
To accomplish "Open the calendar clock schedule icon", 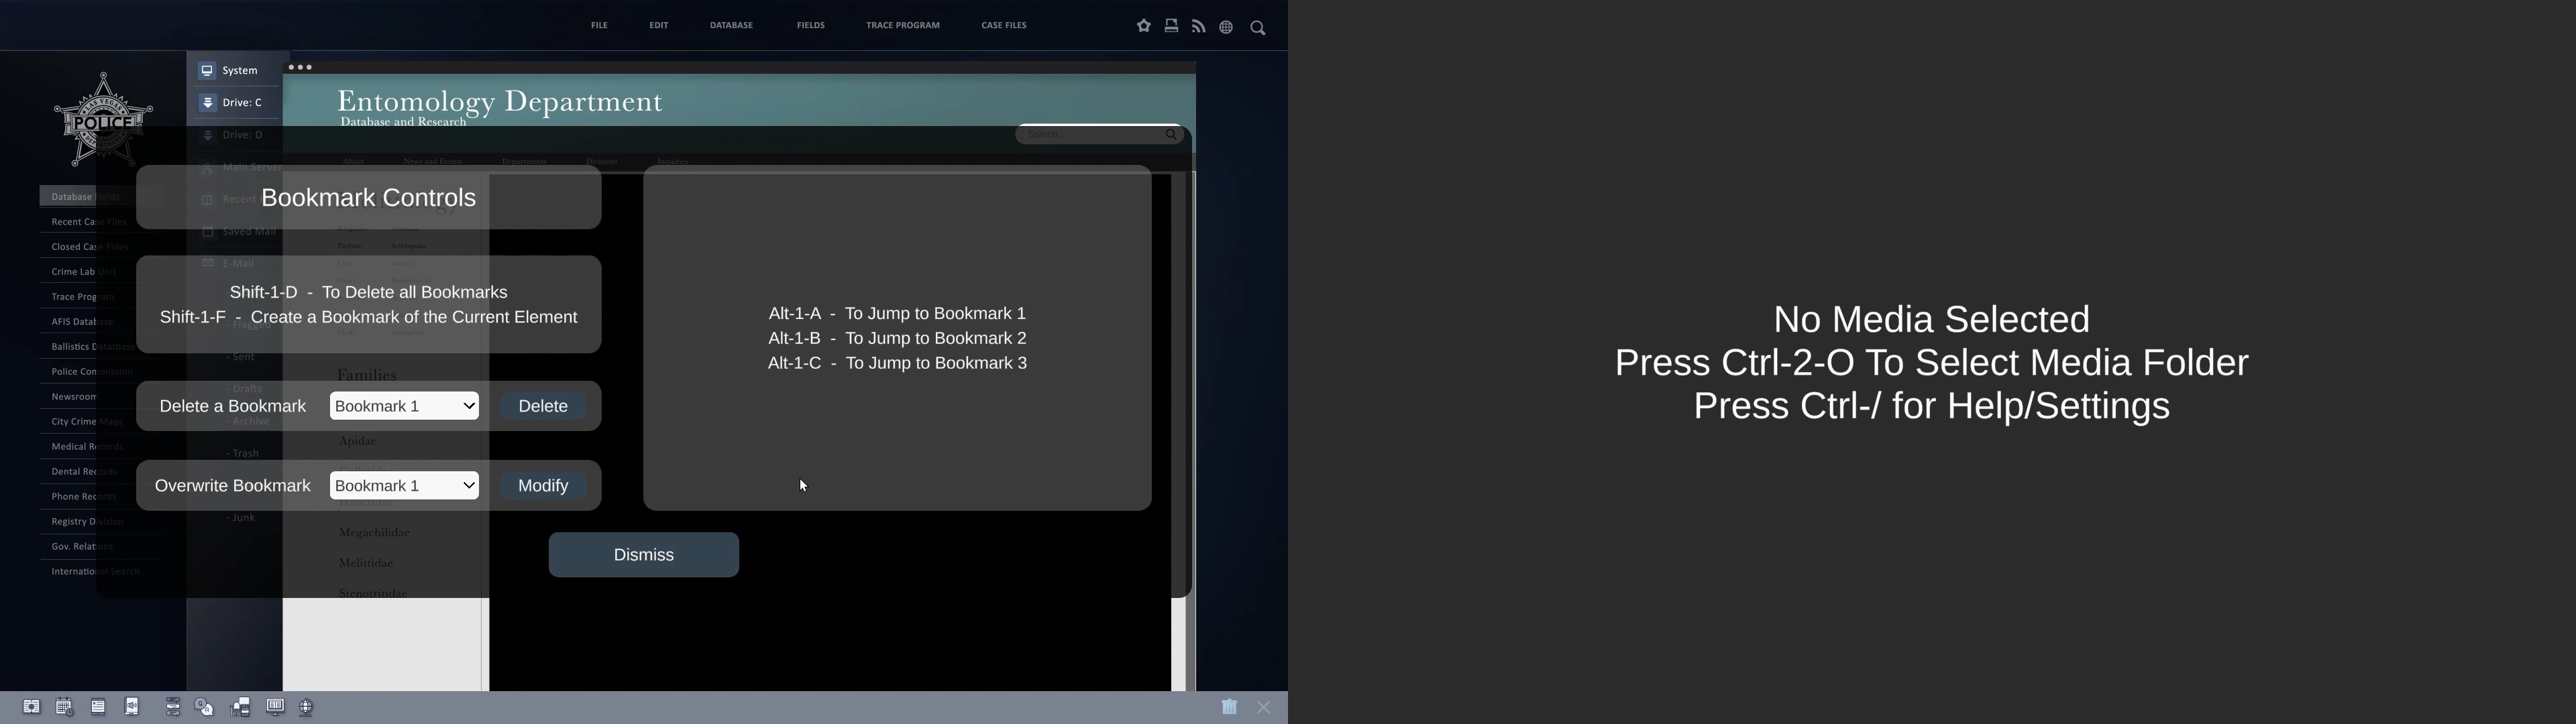I will (x=64, y=707).
